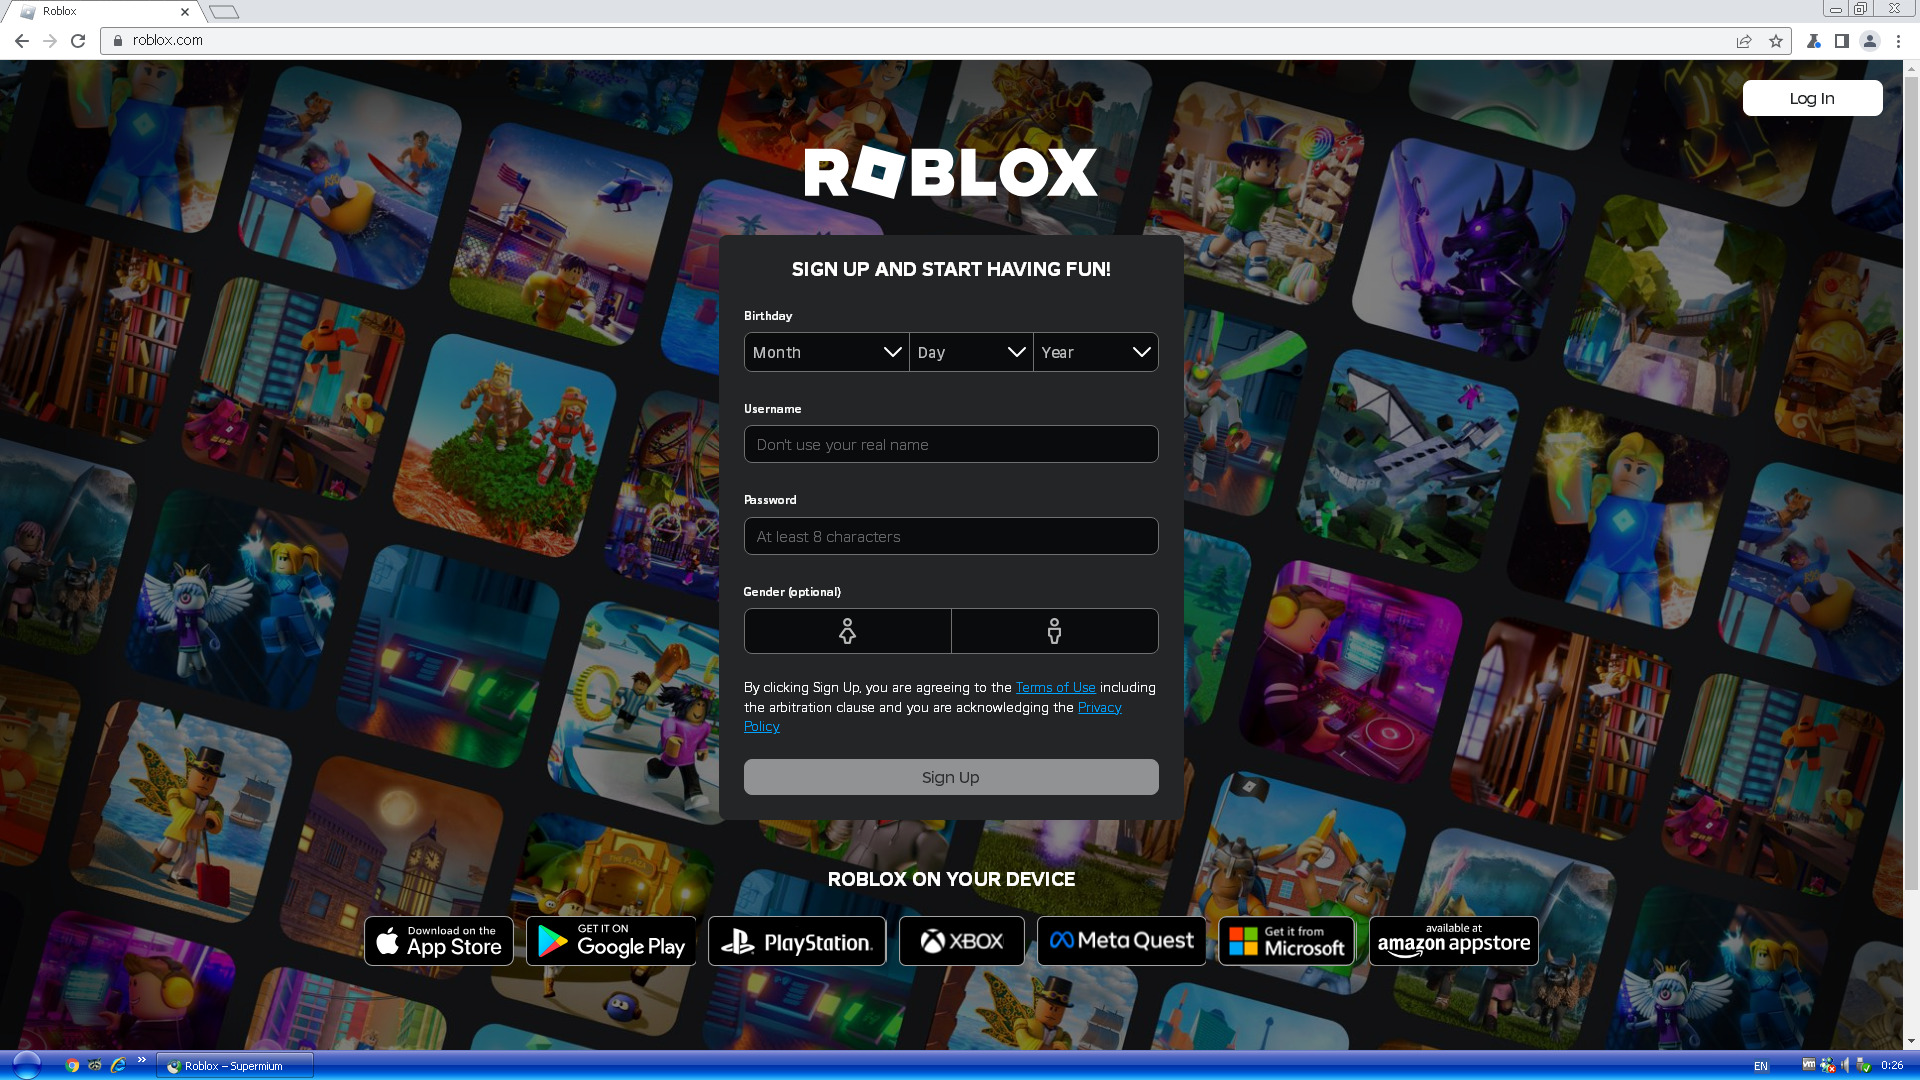Bookmark page with the star icon

[x=1775, y=41]
